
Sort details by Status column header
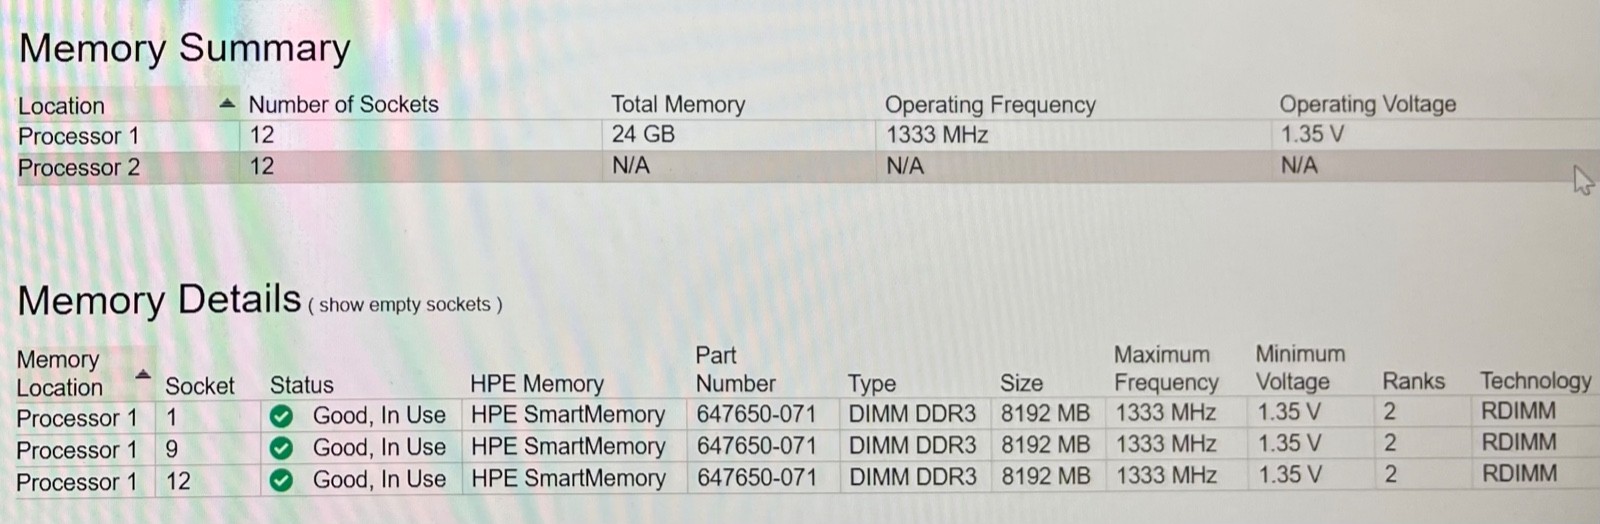click(301, 385)
